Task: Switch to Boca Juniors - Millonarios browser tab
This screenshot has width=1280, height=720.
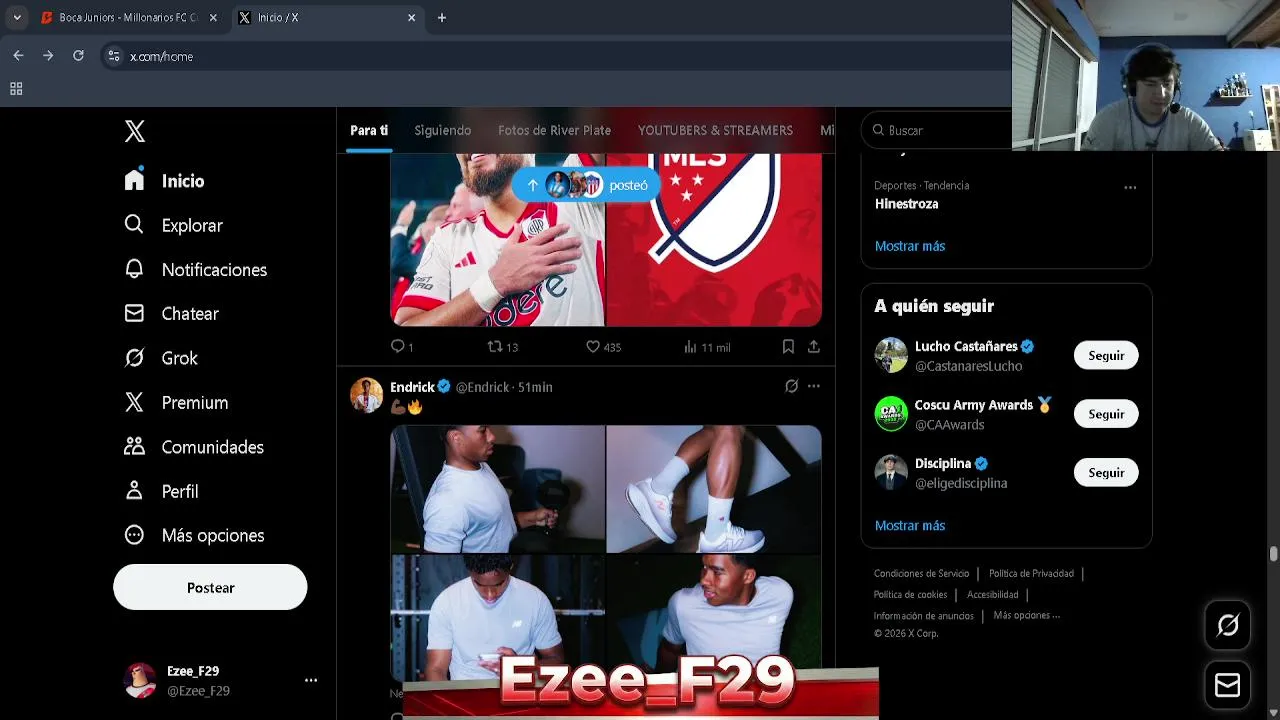Action: [x=128, y=18]
